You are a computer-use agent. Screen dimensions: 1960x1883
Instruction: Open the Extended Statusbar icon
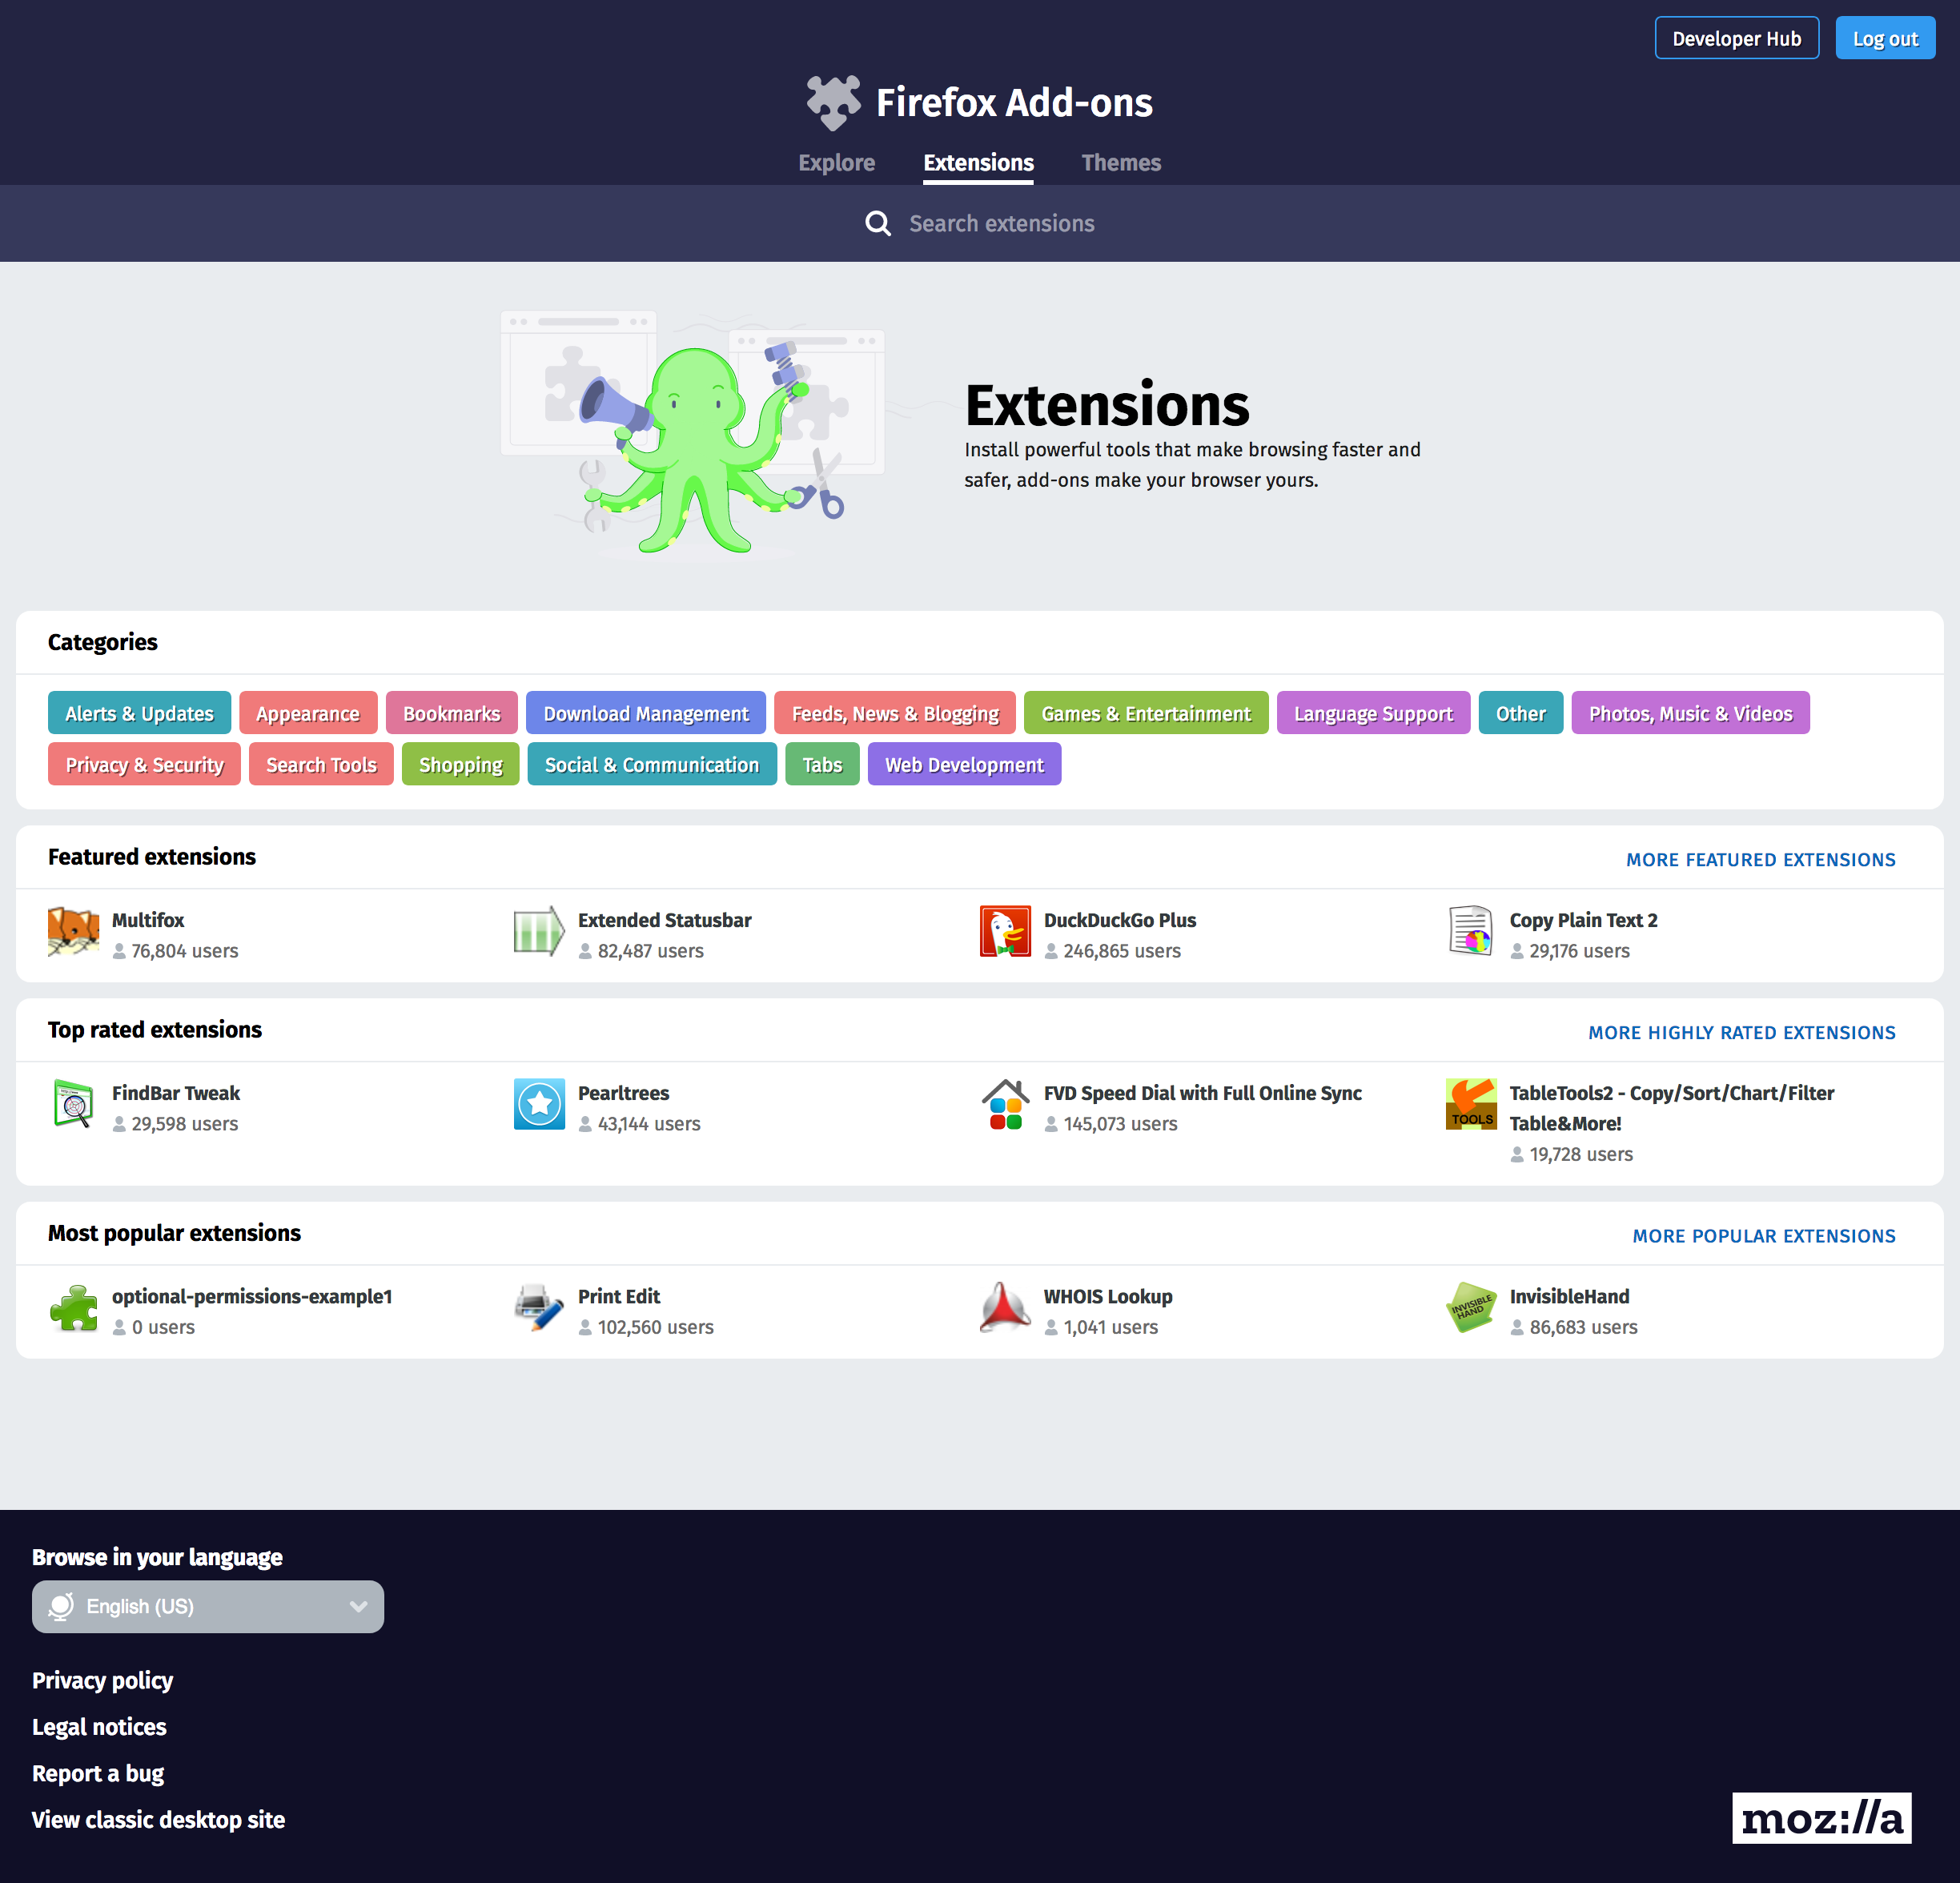[540, 932]
